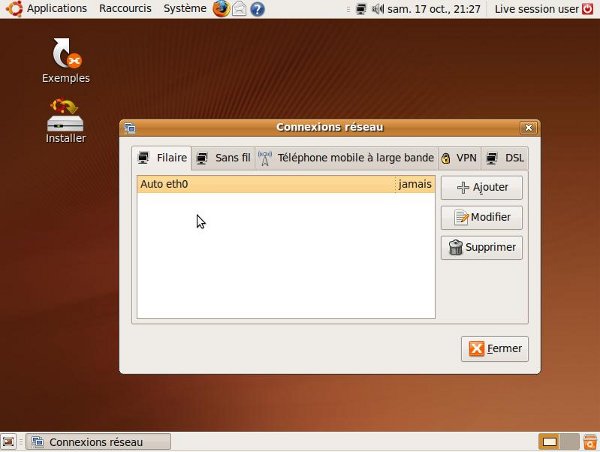Click the red power button icon
Image resolution: width=600 pixels, height=452 pixels.
(x=588, y=9)
